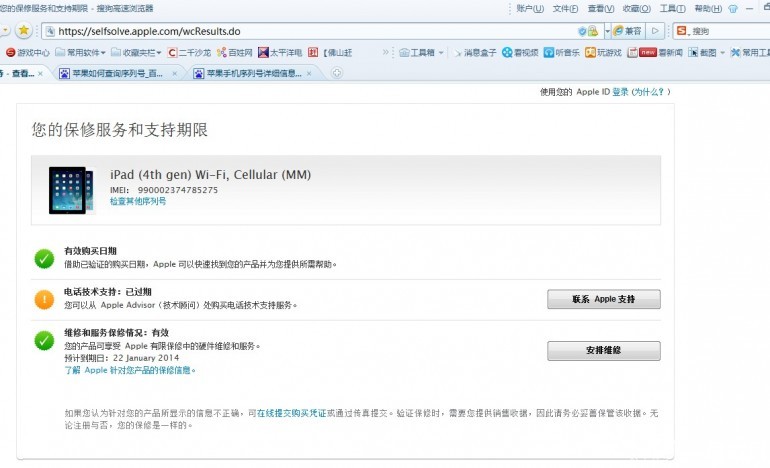The image size is (770, 468).
Task: Click the 您的保修服务和支持期限 heading
Action: point(120,130)
